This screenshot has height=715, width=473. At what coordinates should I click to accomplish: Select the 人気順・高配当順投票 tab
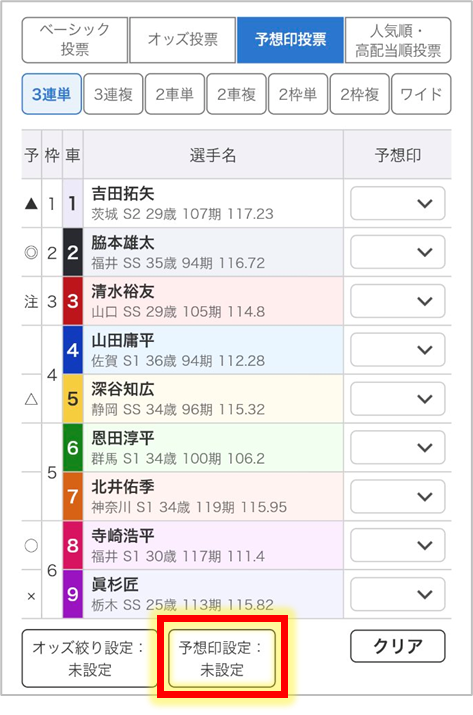point(398,40)
